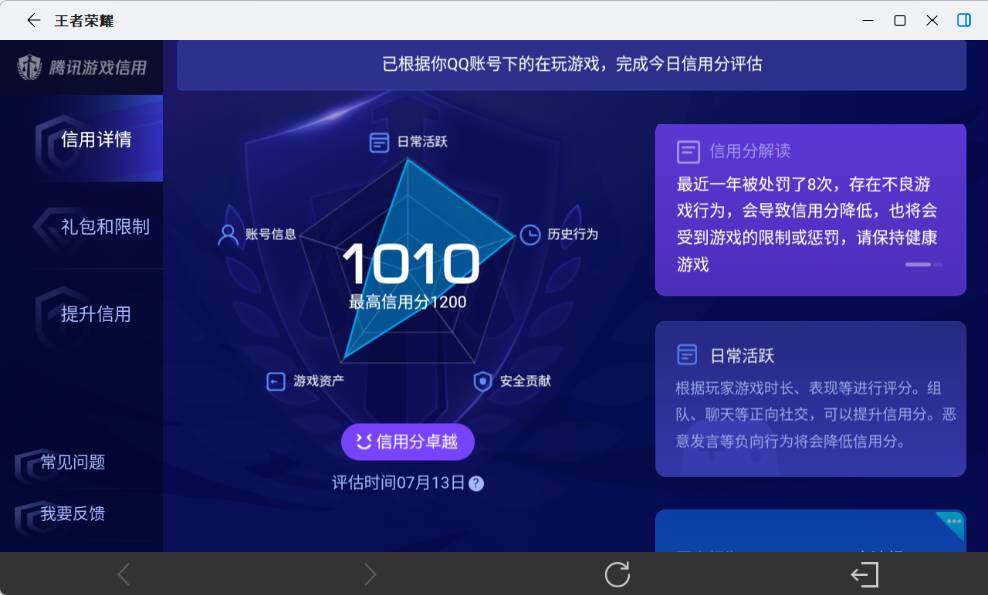Screen dimensions: 988x595
Task: Click the 账号信息 label on radar chart
Action: (x=270, y=234)
